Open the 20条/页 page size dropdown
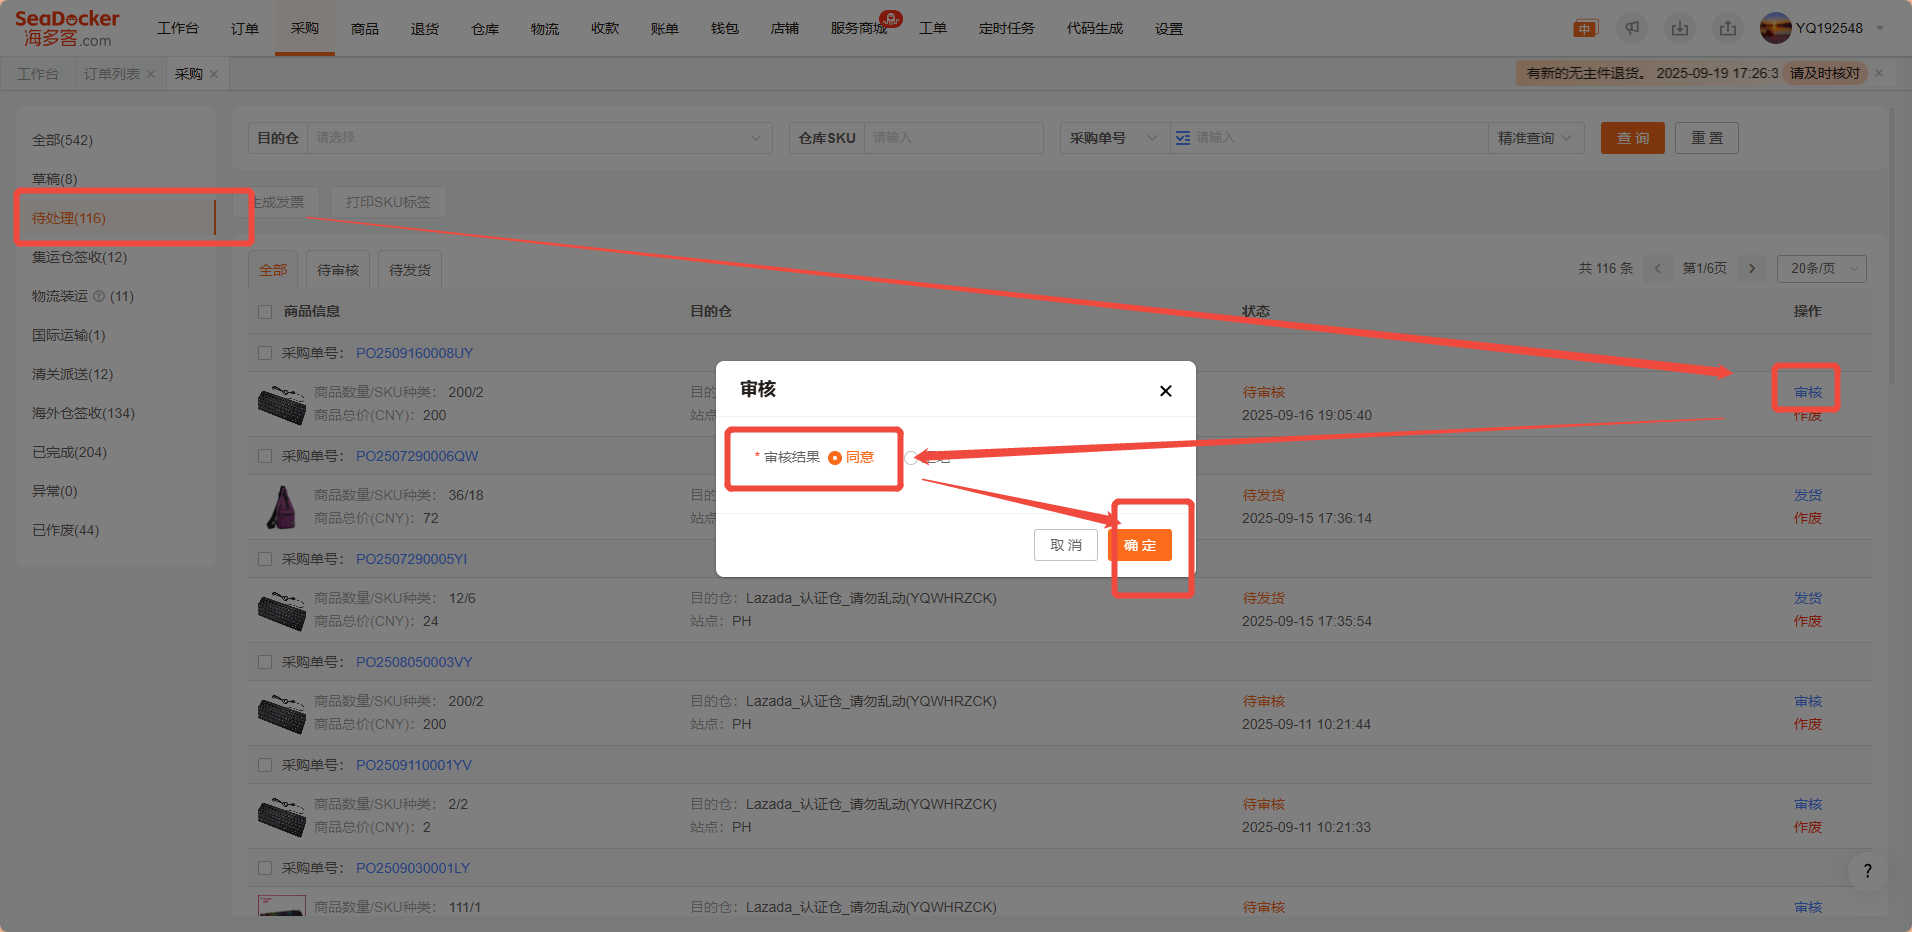 click(x=1821, y=269)
